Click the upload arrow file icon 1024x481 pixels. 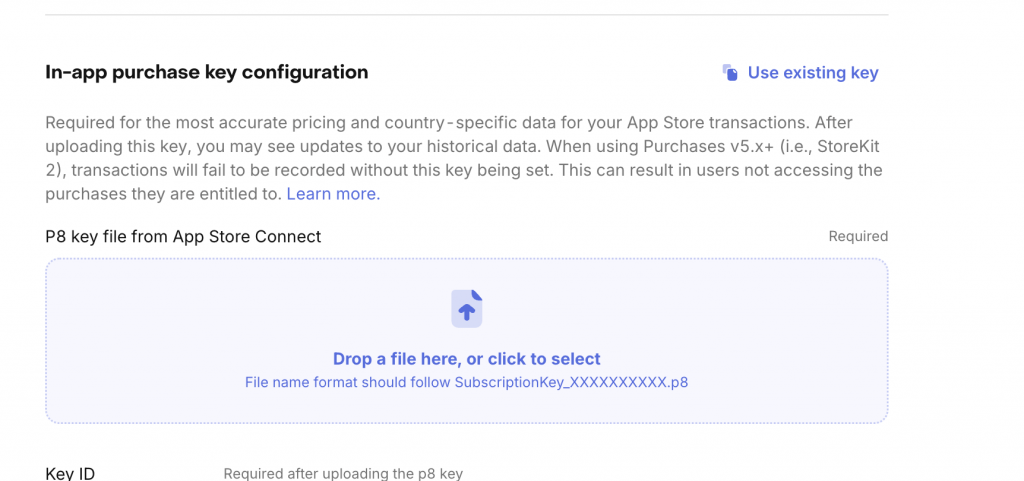[x=467, y=309]
